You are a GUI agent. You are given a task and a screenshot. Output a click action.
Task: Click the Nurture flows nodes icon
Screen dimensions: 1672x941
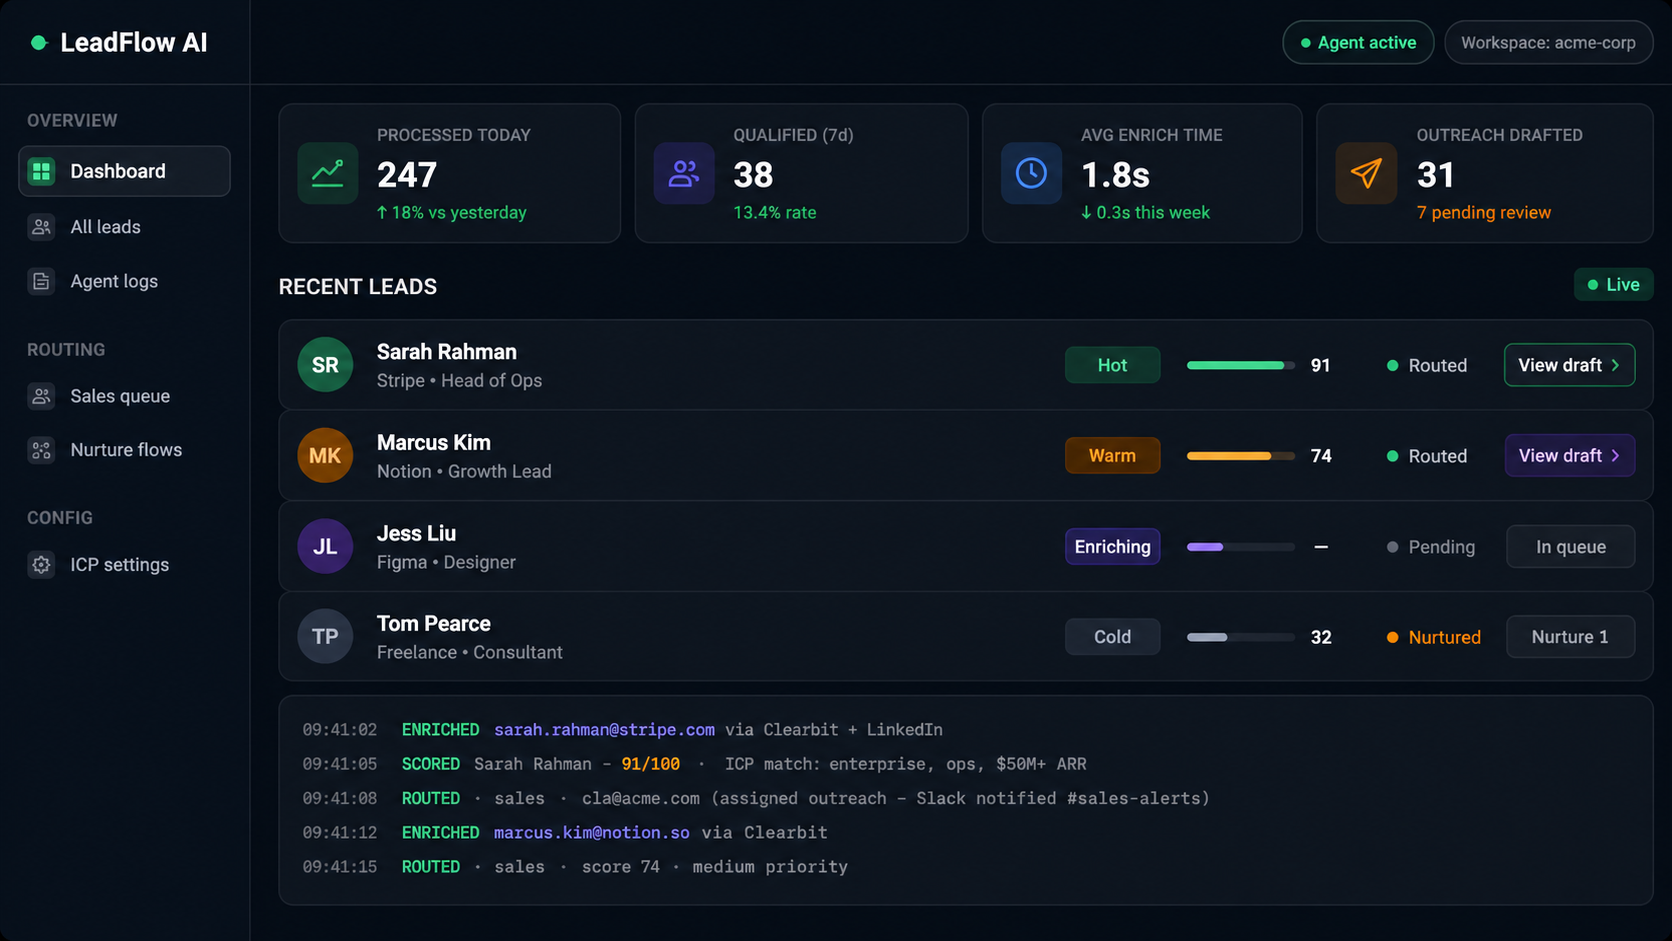(41, 450)
